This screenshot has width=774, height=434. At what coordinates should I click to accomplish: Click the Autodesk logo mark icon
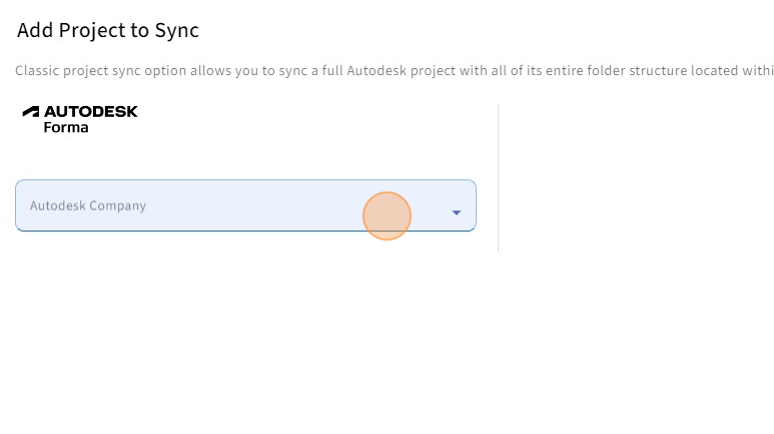(31, 112)
